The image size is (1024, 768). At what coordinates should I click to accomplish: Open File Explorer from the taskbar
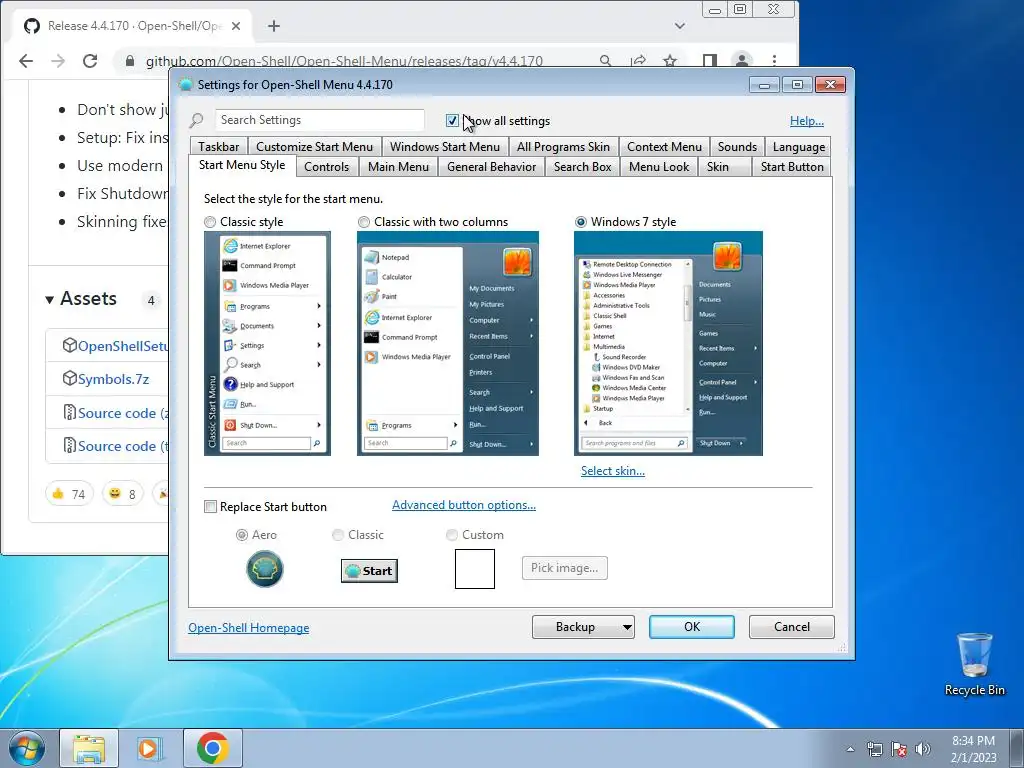pyautogui.click(x=89, y=748)
